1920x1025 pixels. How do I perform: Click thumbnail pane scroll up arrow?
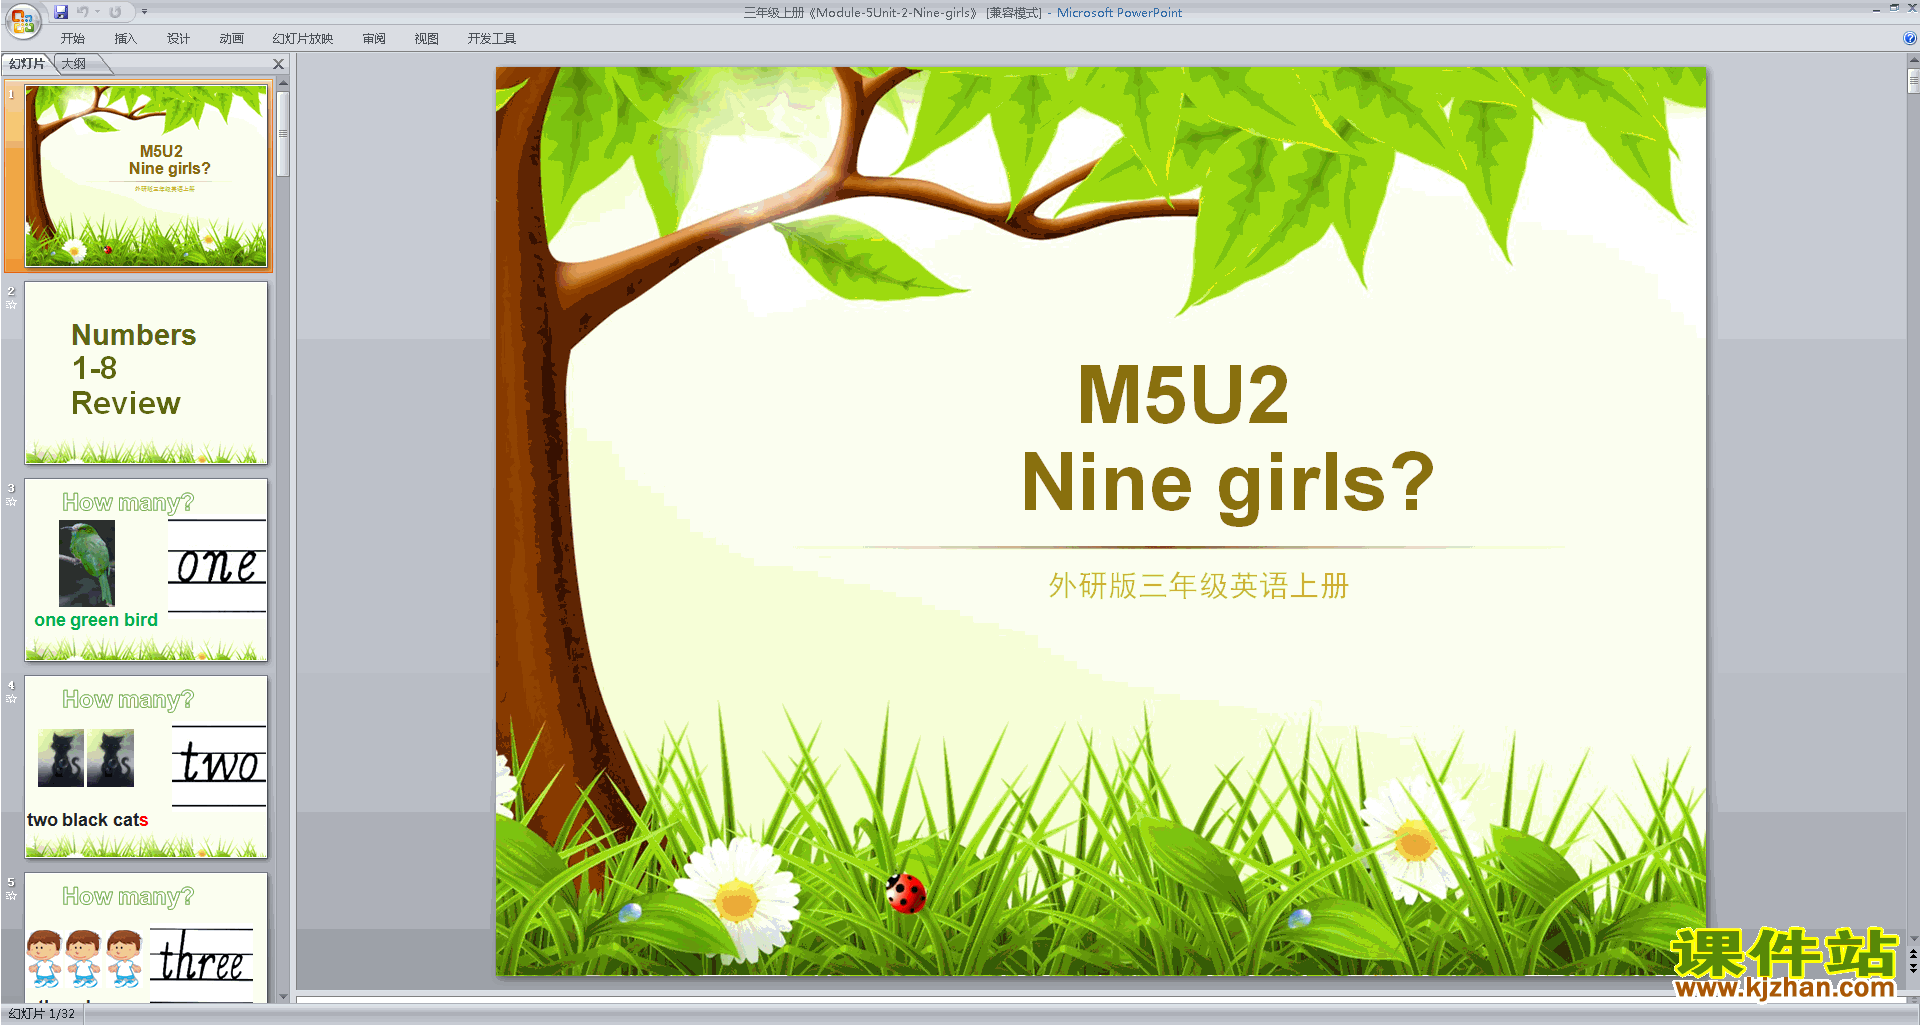(283, 84)
